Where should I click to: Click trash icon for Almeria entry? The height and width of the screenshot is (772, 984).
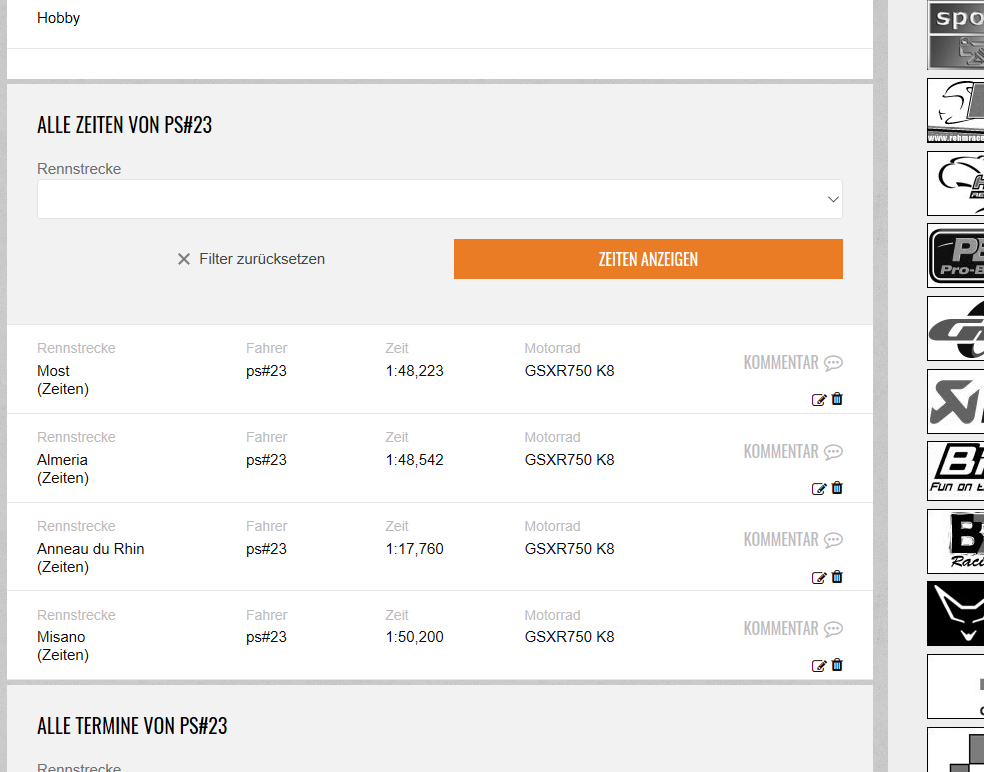pyautogui.click(x=837, y=488)
